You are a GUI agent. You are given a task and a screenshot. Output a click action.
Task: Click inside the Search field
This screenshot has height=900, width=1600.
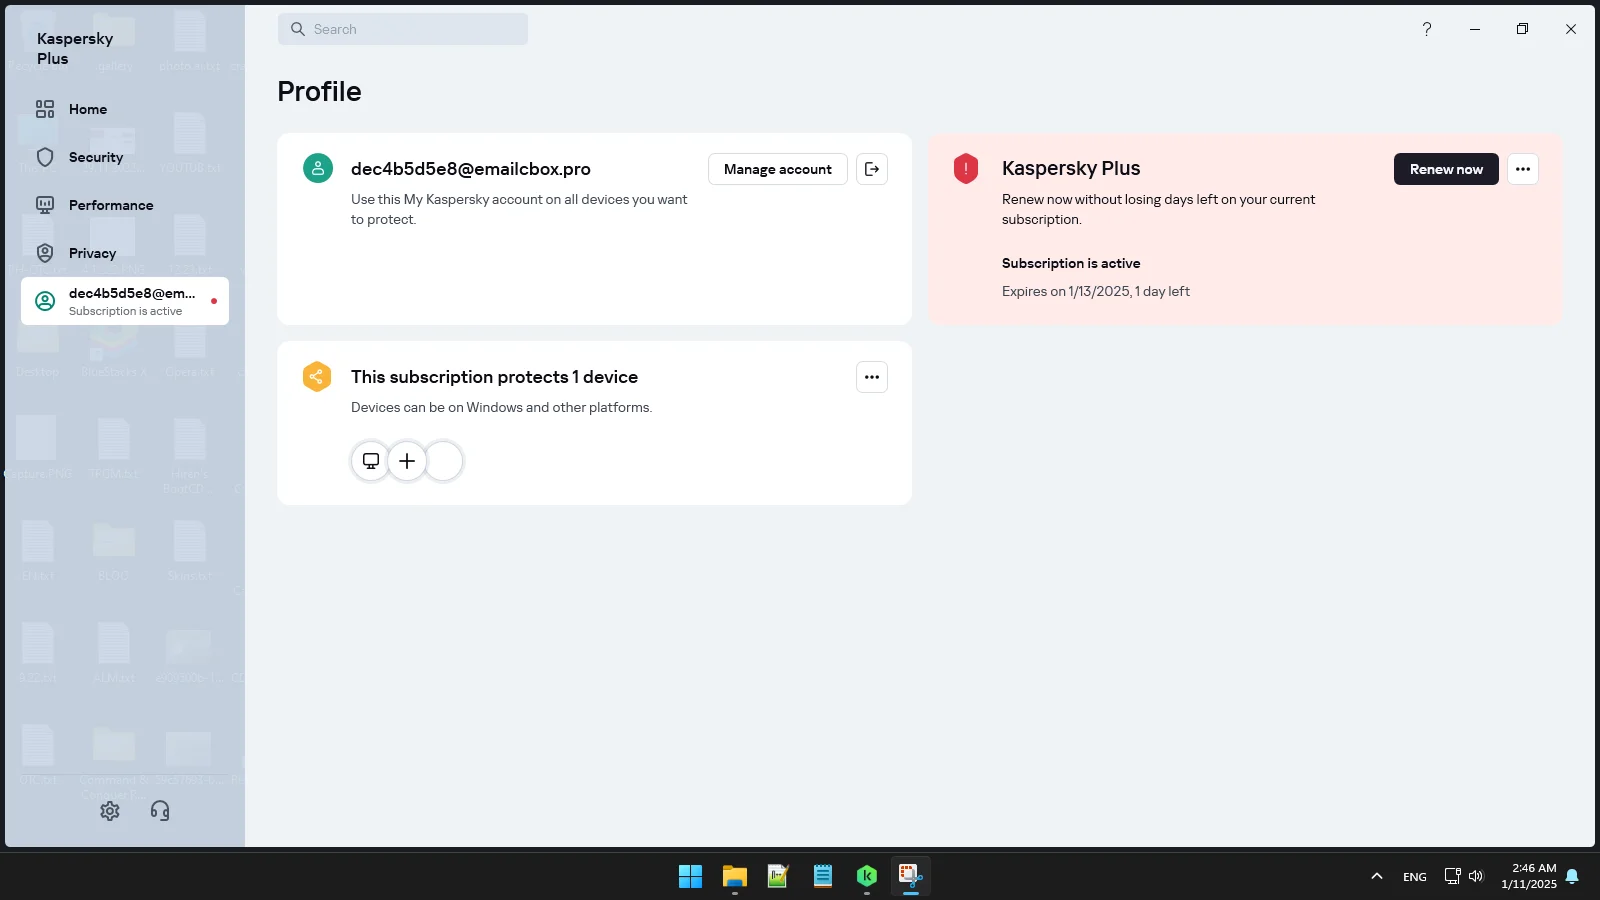[x=403, y=29]
